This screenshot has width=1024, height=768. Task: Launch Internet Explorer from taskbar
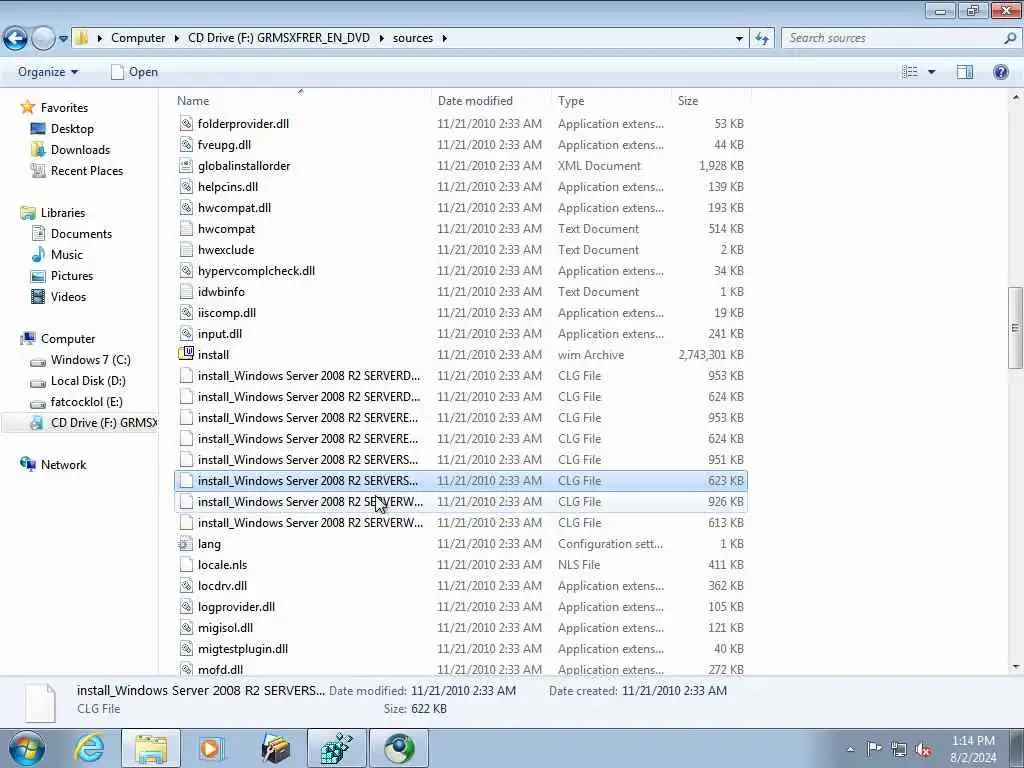pyautogui.click(x=89, y=748)
